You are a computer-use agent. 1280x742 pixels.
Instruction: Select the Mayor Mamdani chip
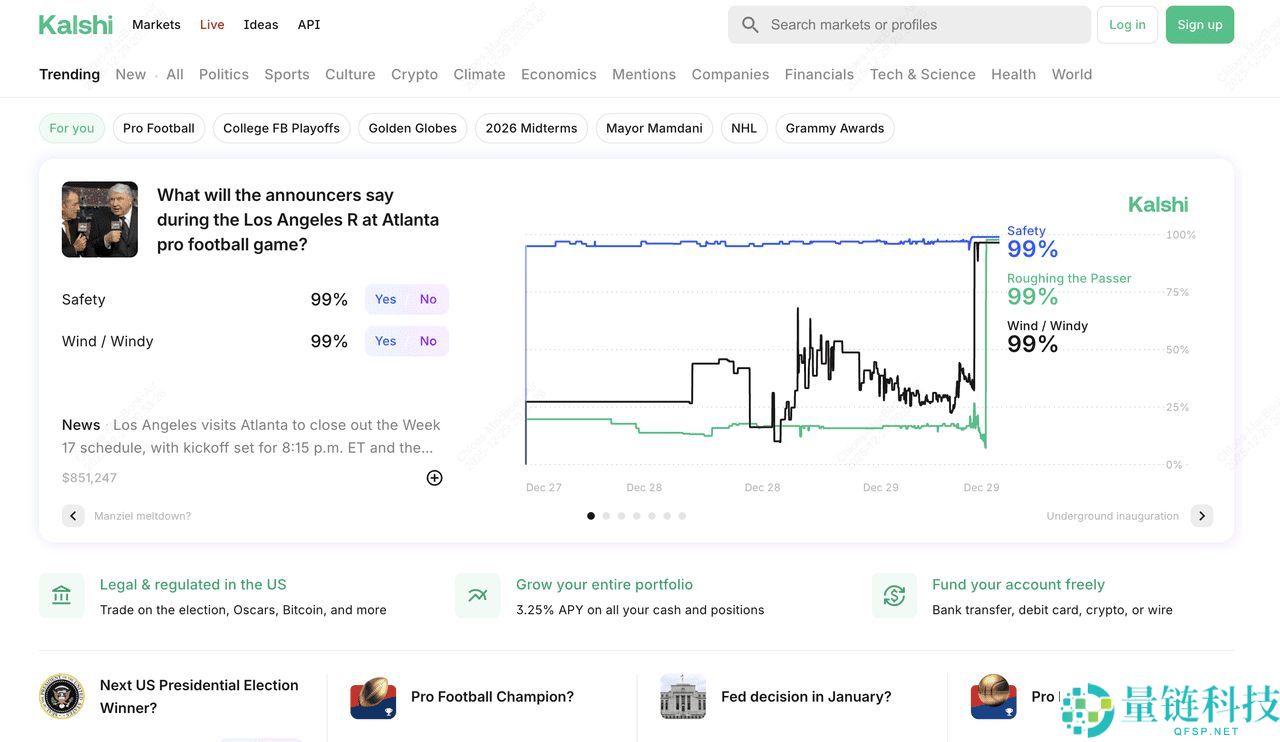point(654,128)
